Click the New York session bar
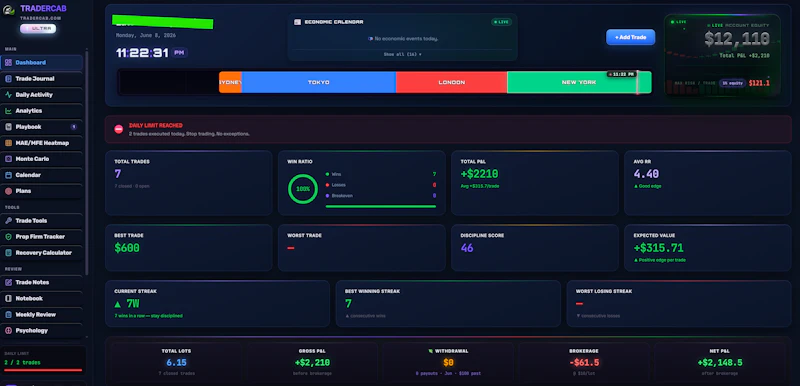 579,82
